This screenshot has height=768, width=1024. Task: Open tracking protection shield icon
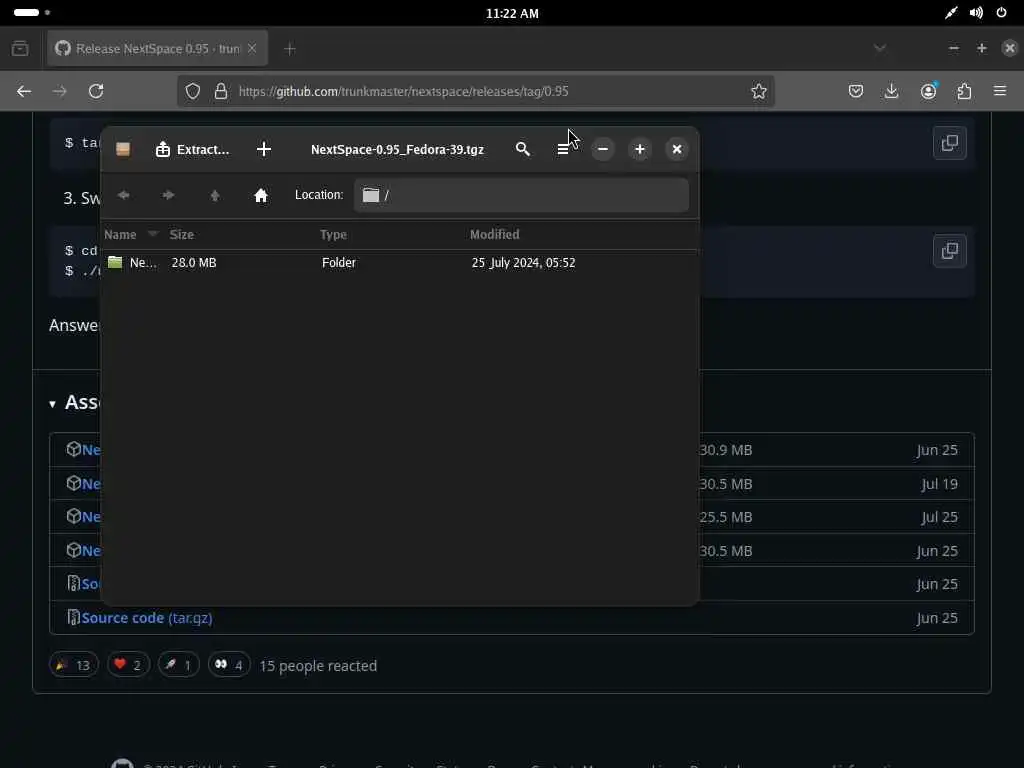pyautogui.click(x=193, y=91)
